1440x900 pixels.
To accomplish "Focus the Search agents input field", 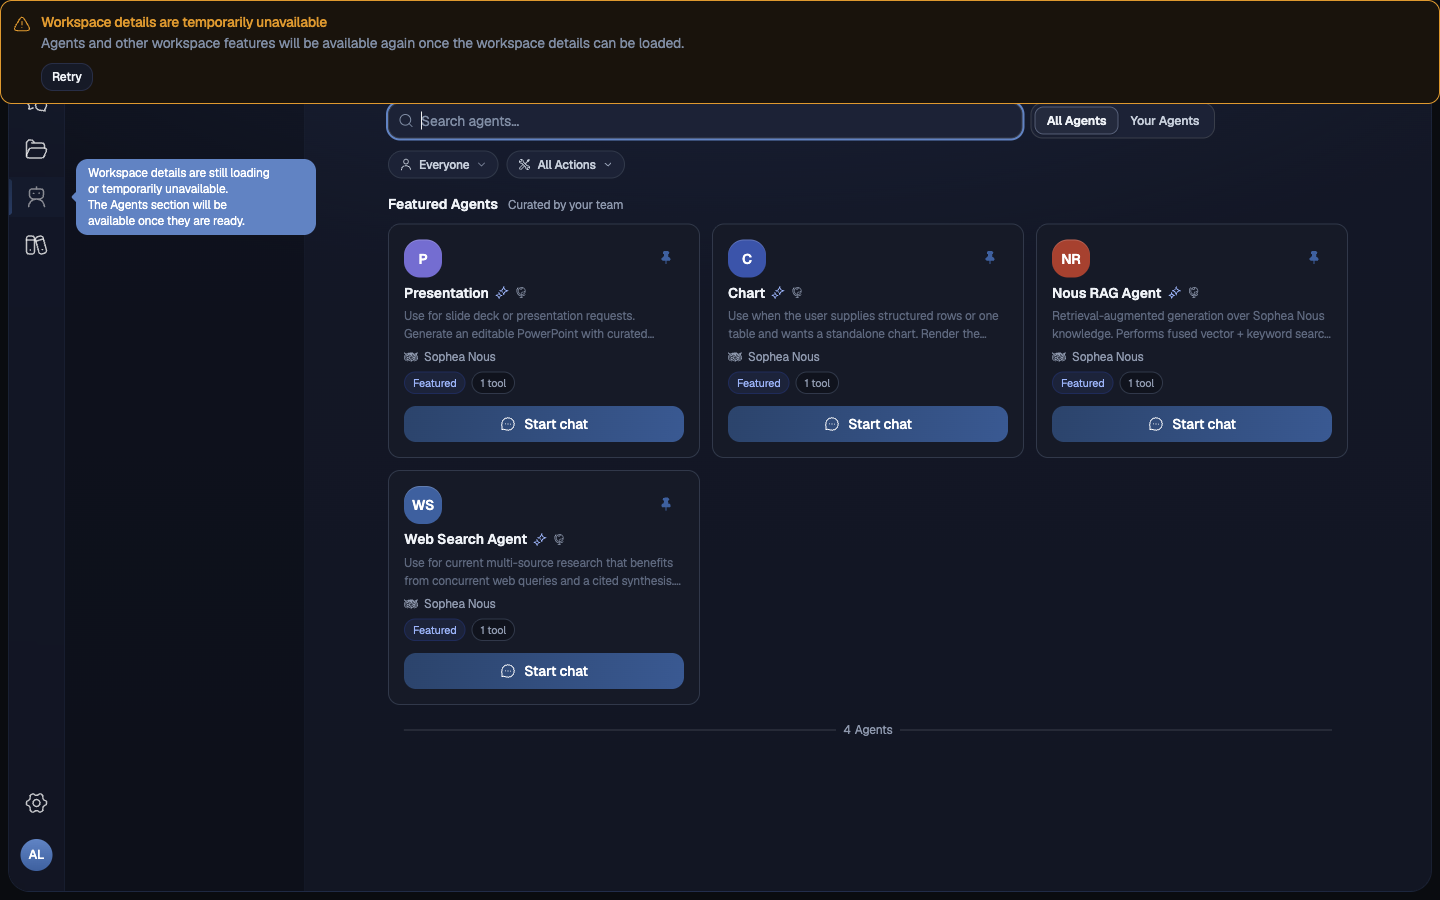I will tap(705, 121).
